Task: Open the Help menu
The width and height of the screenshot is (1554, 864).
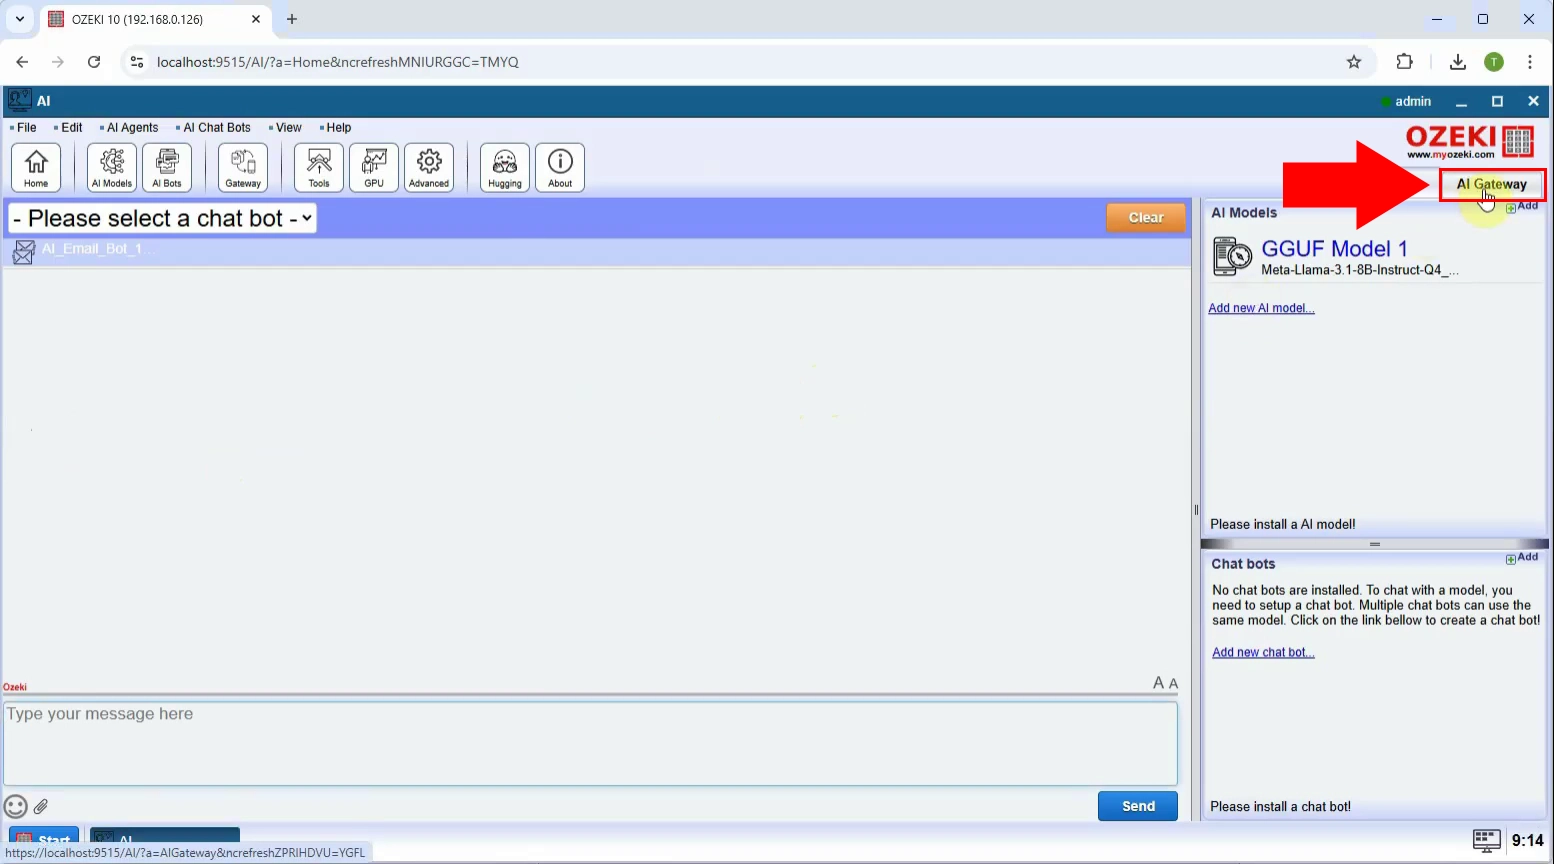Action: point(338,128)
